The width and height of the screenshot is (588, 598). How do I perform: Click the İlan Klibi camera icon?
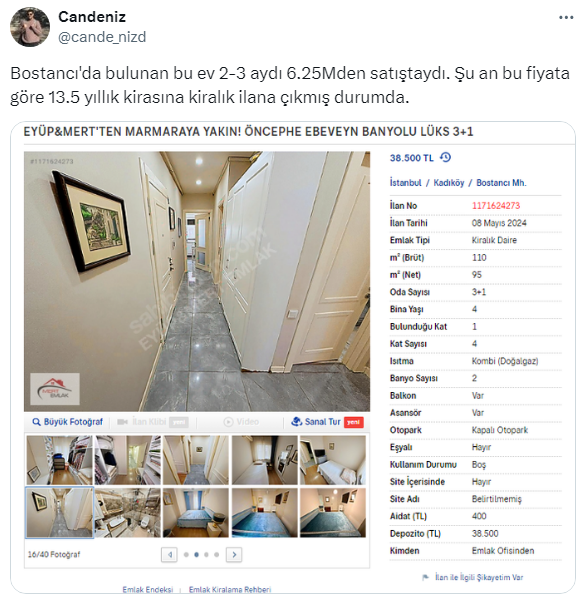(122, 422)
